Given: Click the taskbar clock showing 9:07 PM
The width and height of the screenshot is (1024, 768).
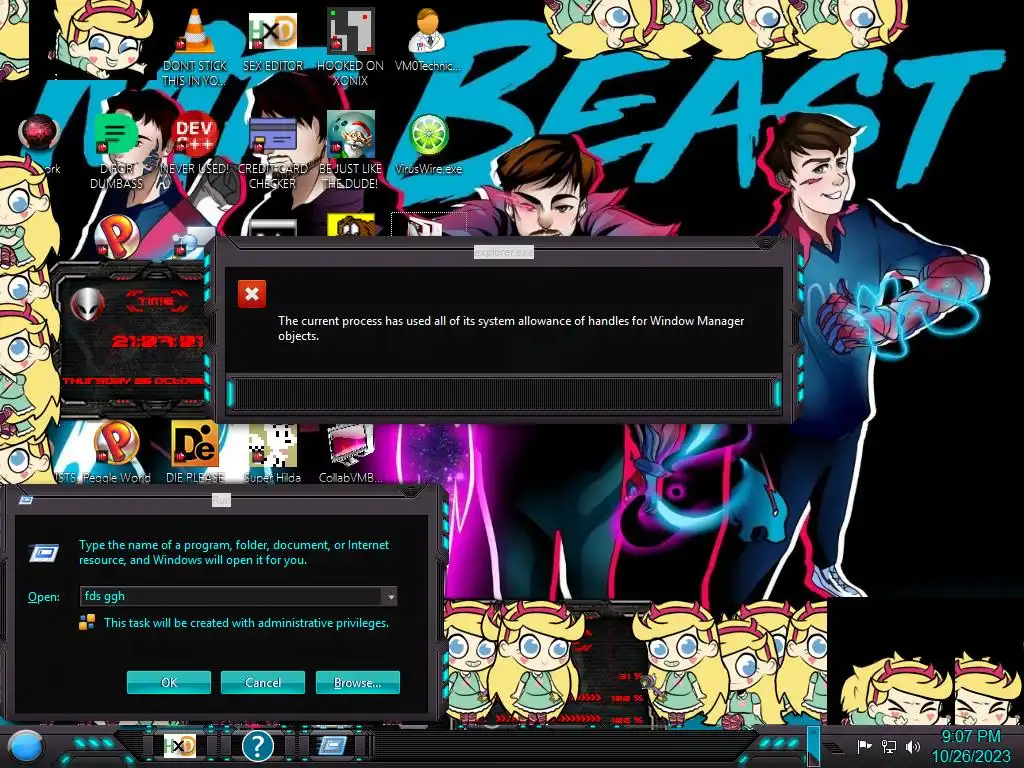Looking at the screenshot, I should coord(970,737).
